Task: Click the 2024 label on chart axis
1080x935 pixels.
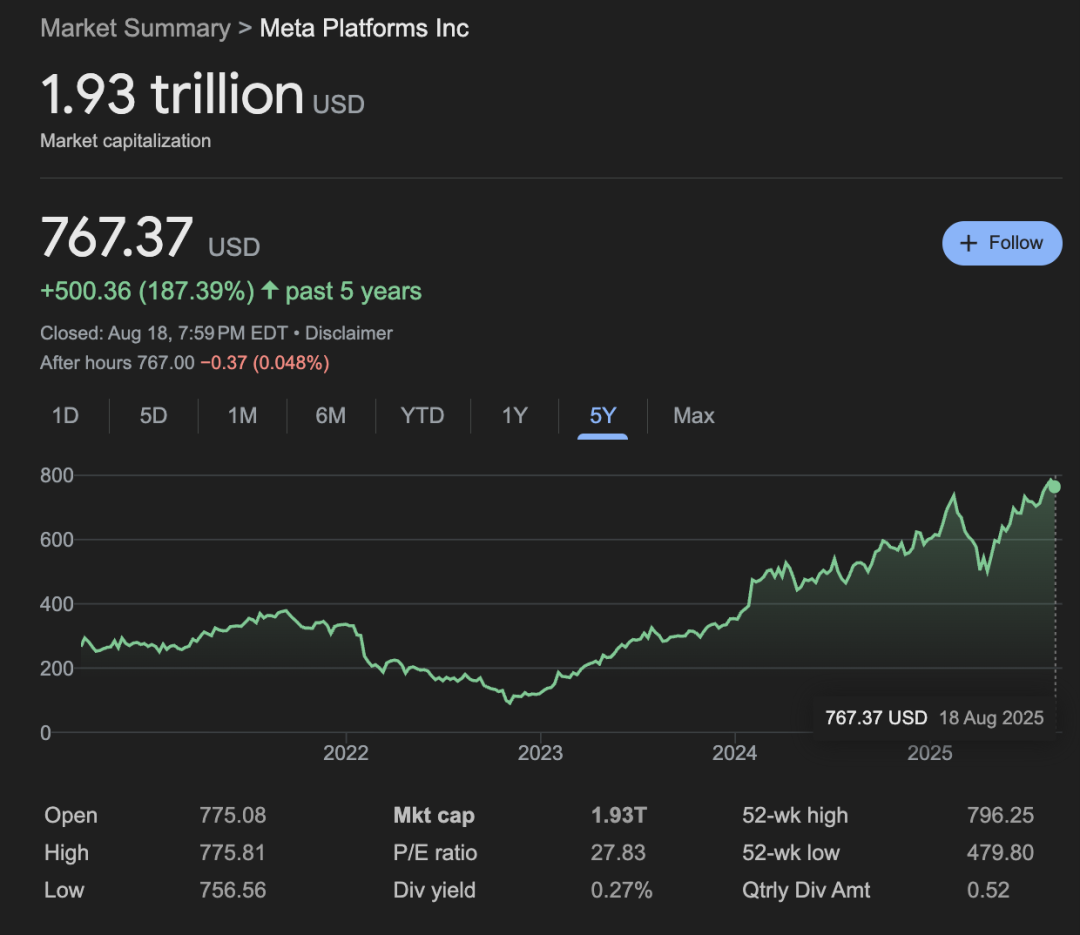Action: coord(734,753)
